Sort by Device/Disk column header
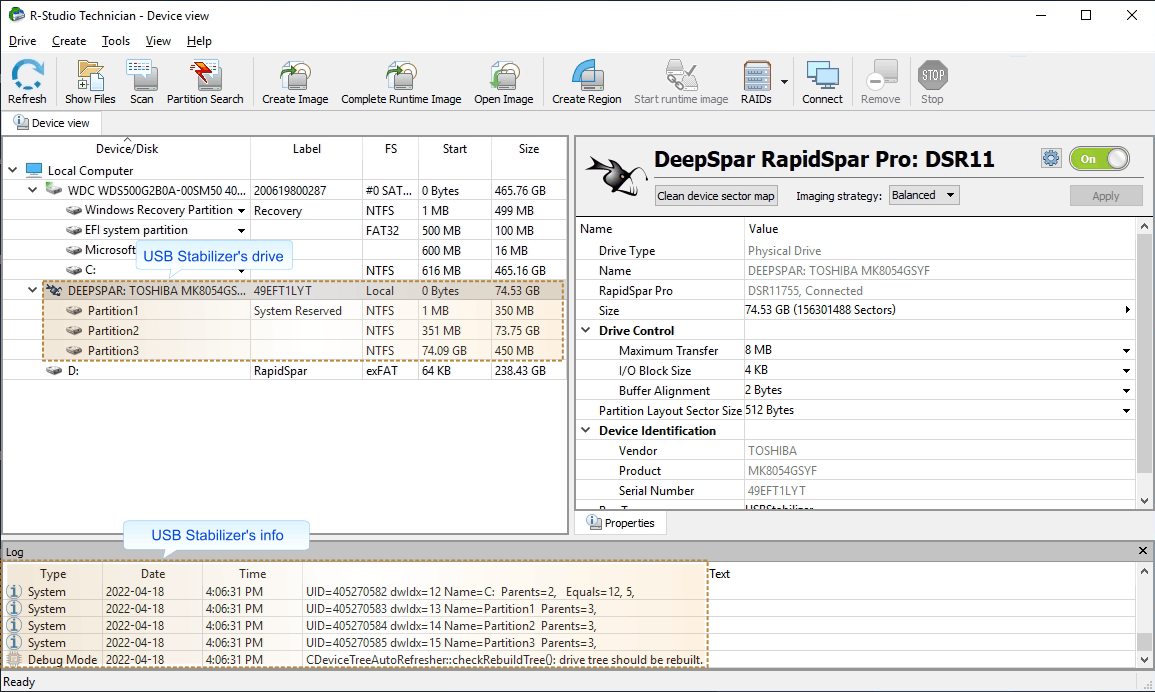The height and width of the screenshot is (692, 1155). tap(127, 149)
